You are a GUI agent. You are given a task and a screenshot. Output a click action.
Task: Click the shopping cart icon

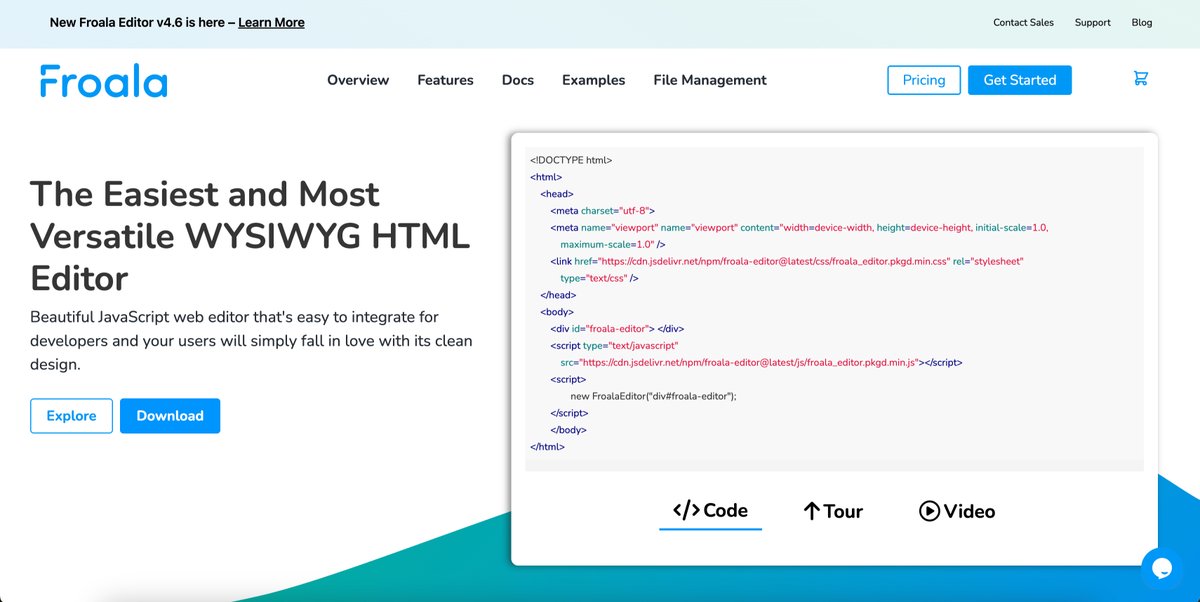(x=1140, y=78)
